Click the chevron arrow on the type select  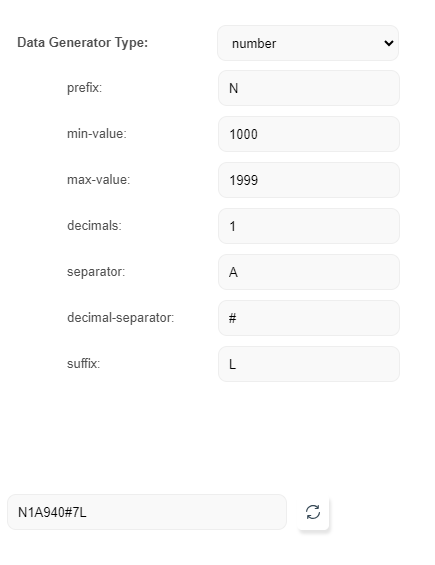[x=389, y=43]
